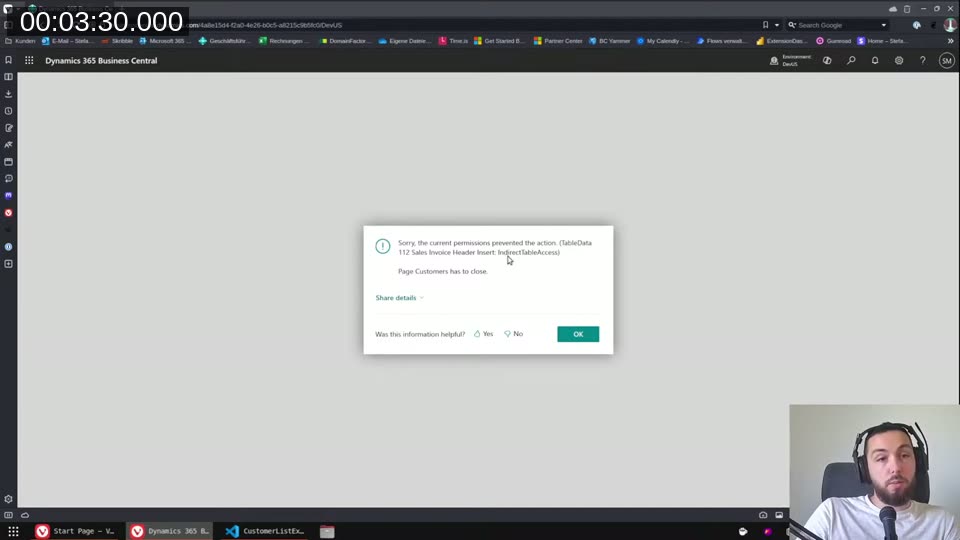Open the DomainFactor bookmark
Image resolution: width=960 pixels, height=540 pixels.
[345, 41]
